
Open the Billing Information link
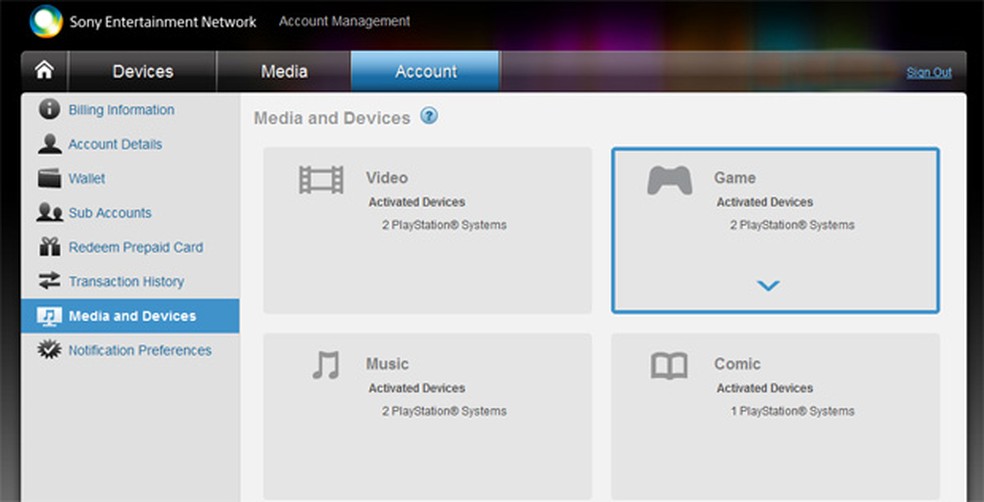coord(121,110)
